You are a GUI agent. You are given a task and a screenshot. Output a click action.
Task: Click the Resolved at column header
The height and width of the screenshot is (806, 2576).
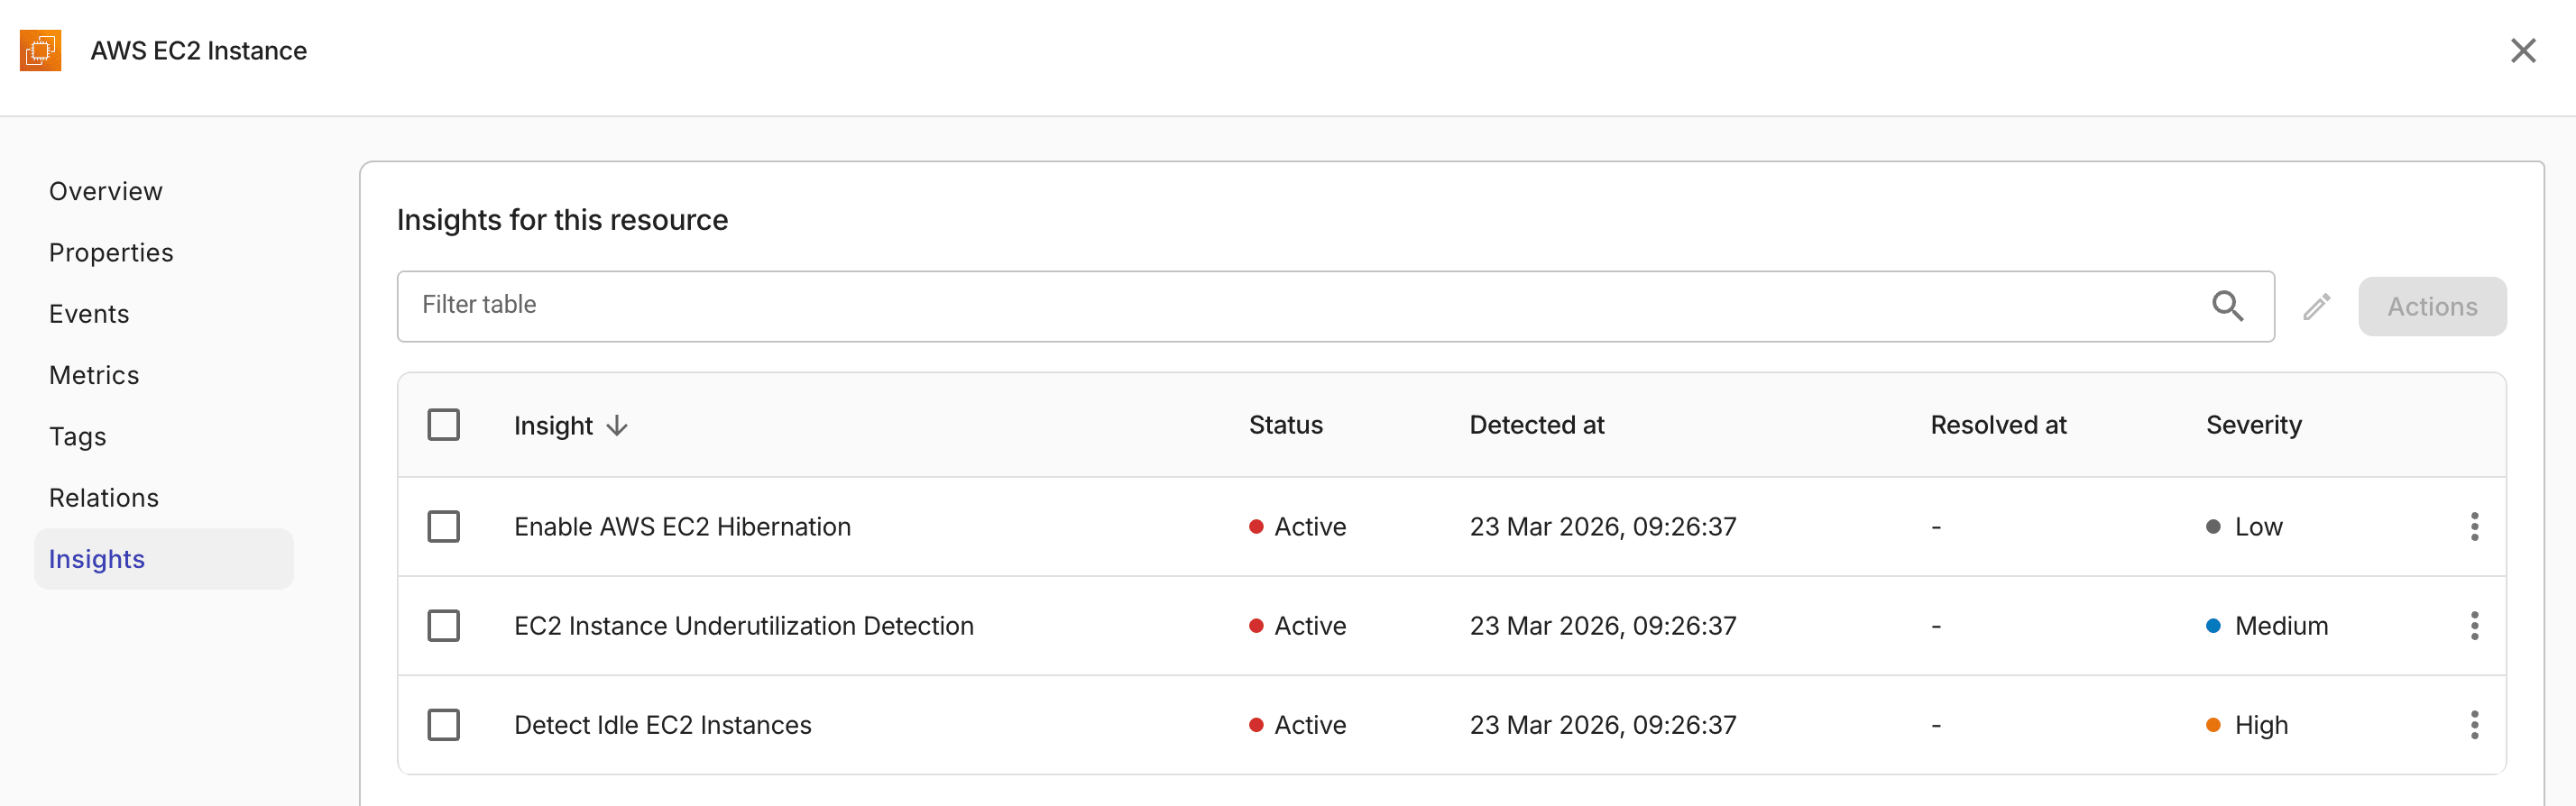point(1997,425)
